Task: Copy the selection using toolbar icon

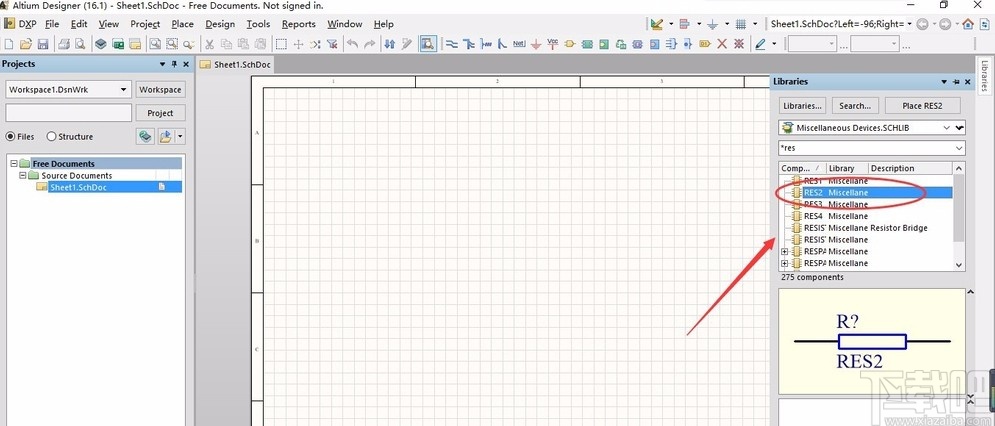Action: click(x=226, y=44)
